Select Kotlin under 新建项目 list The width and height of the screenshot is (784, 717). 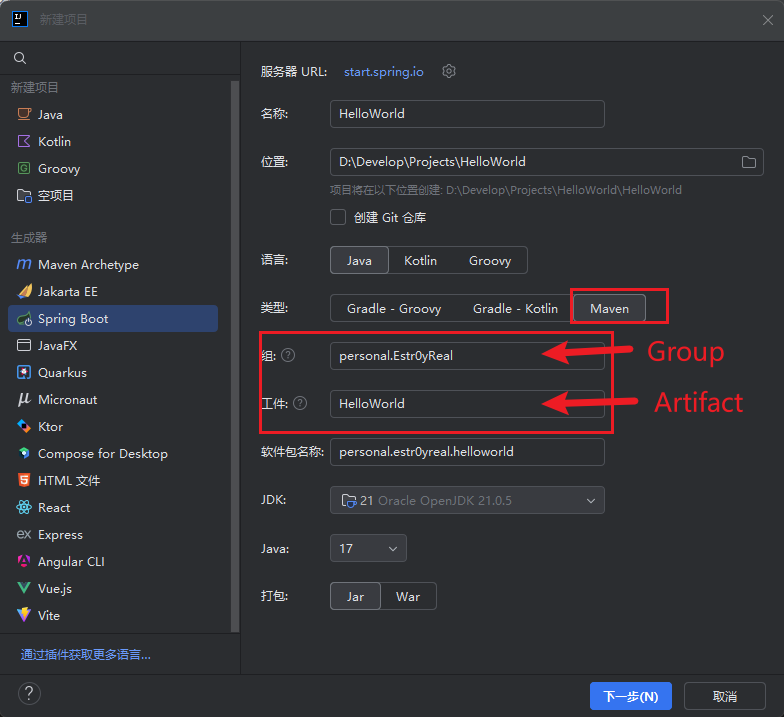(x=54, y=142)
